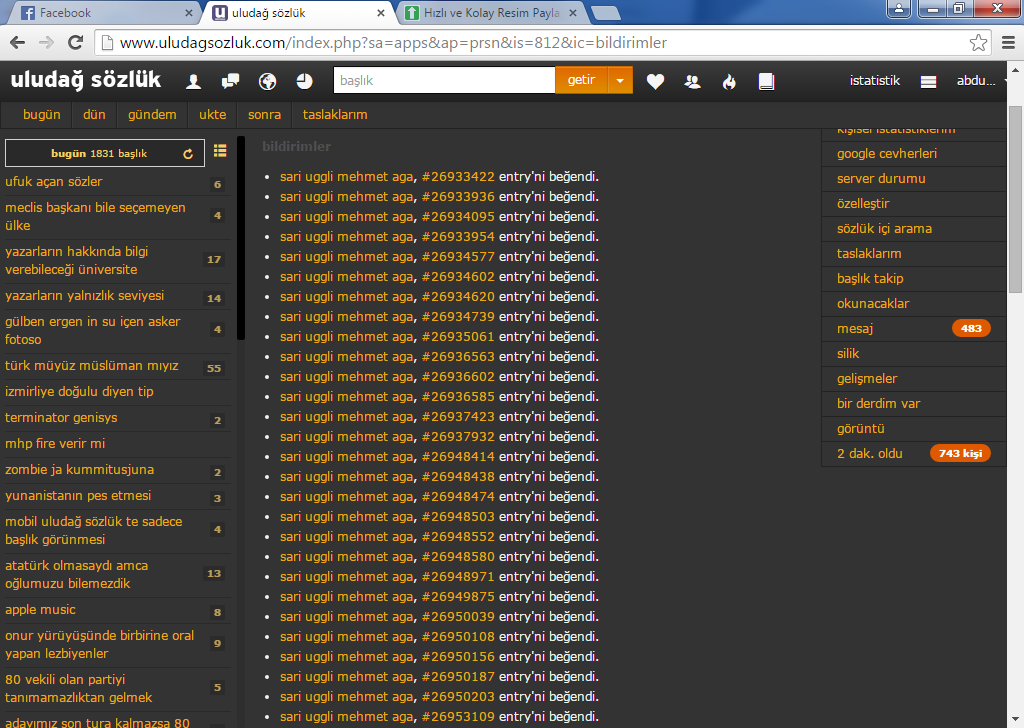1024x728 pixels.
Task: Select the sonra navigation tab
Action: pos(264,114)
